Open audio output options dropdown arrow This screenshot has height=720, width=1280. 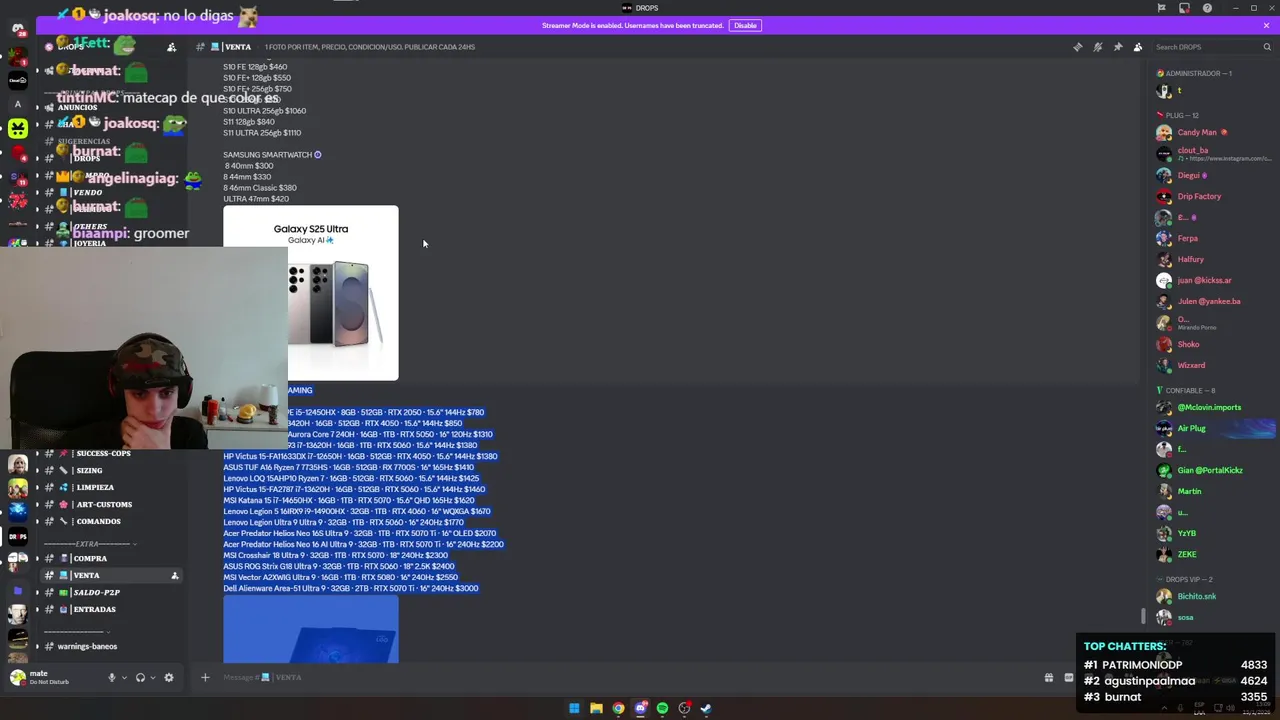coord(153,677)
